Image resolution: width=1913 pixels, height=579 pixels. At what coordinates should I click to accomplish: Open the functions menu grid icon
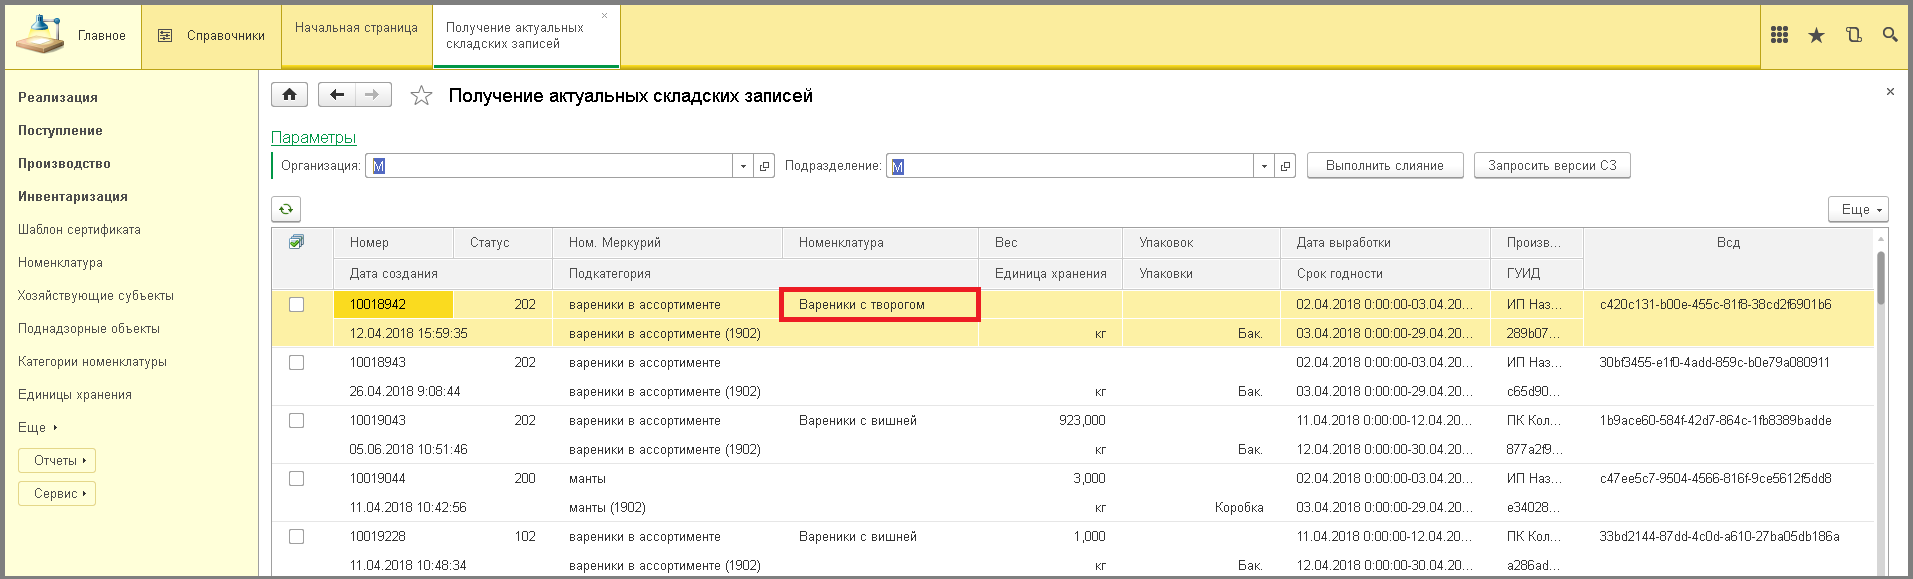pos(1779,35)
